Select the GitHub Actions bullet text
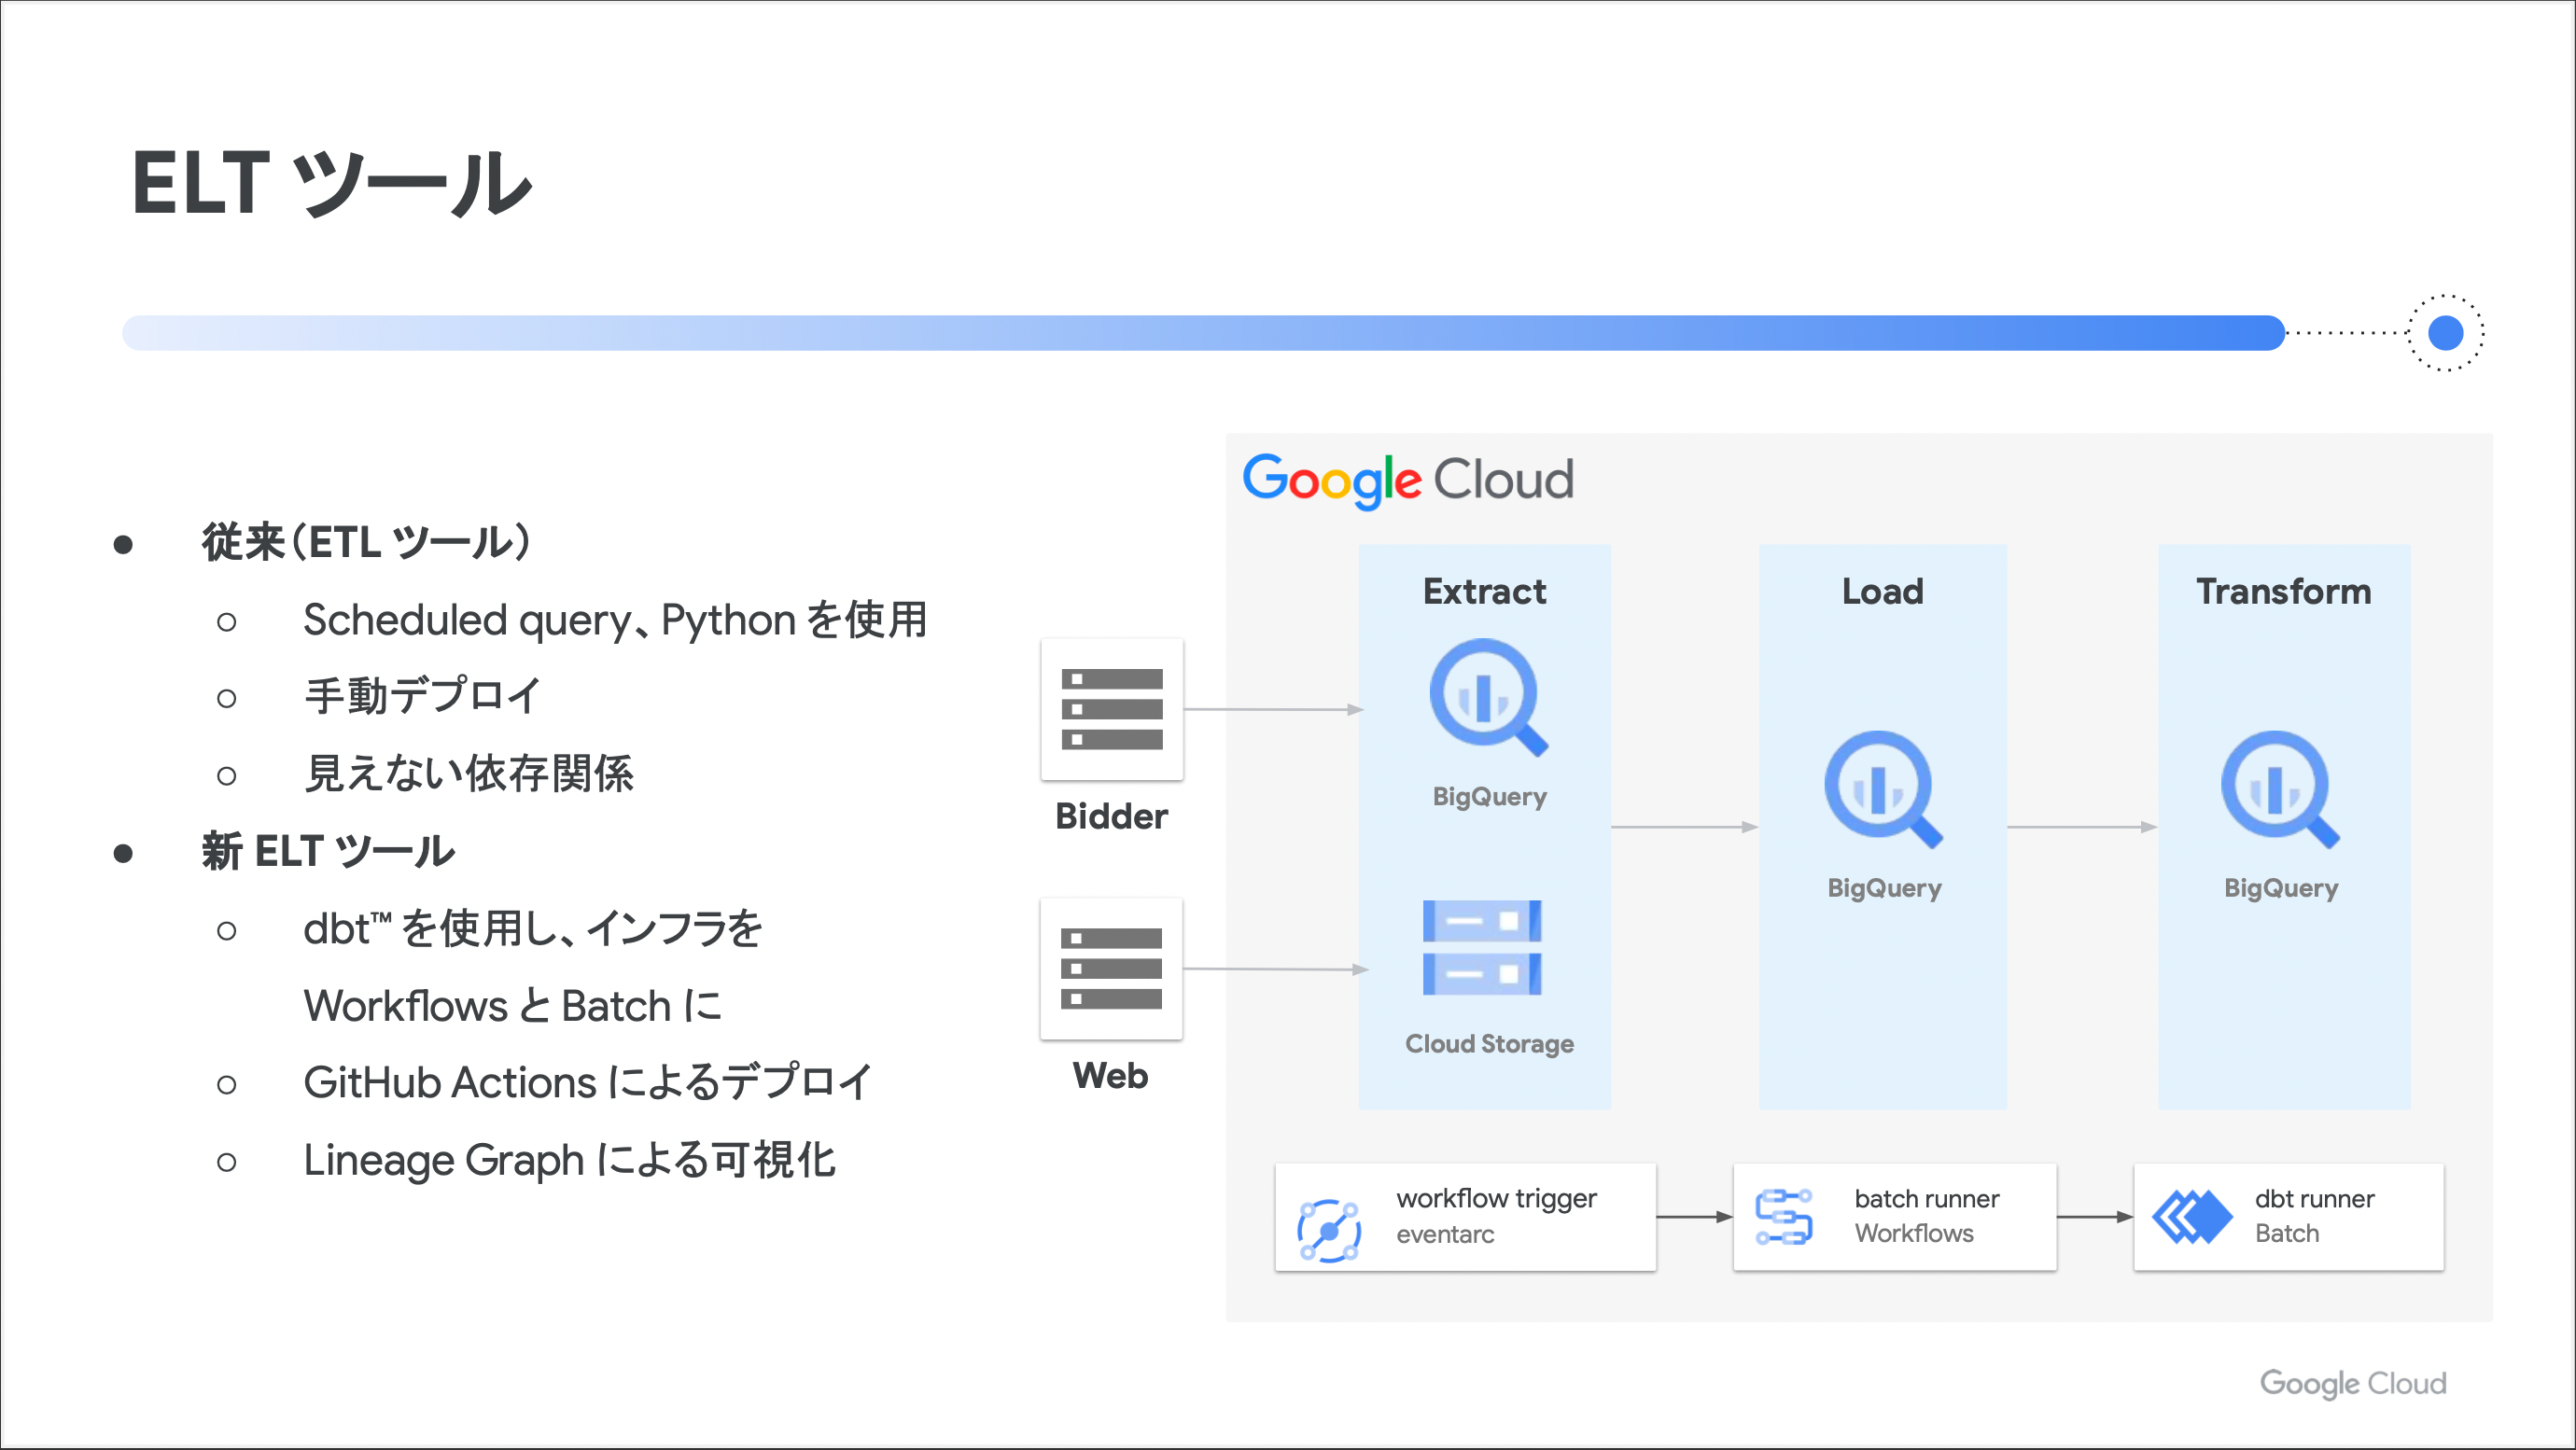 (x=588, y=1082)
